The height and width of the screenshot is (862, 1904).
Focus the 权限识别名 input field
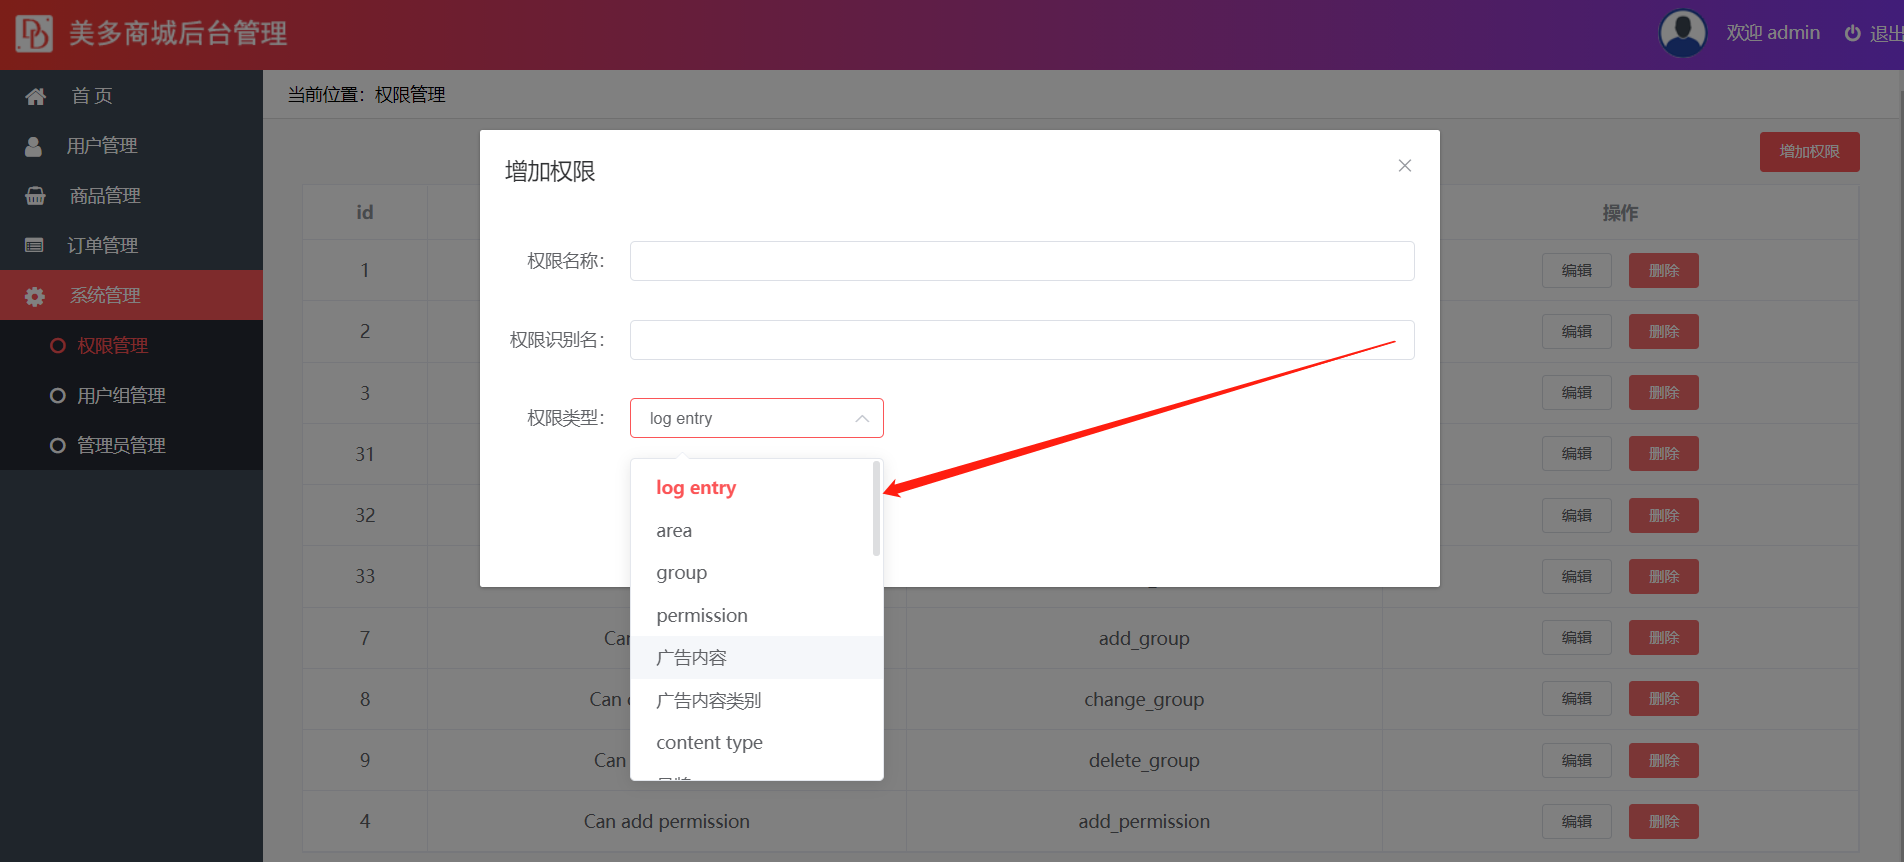(1022, 340)
